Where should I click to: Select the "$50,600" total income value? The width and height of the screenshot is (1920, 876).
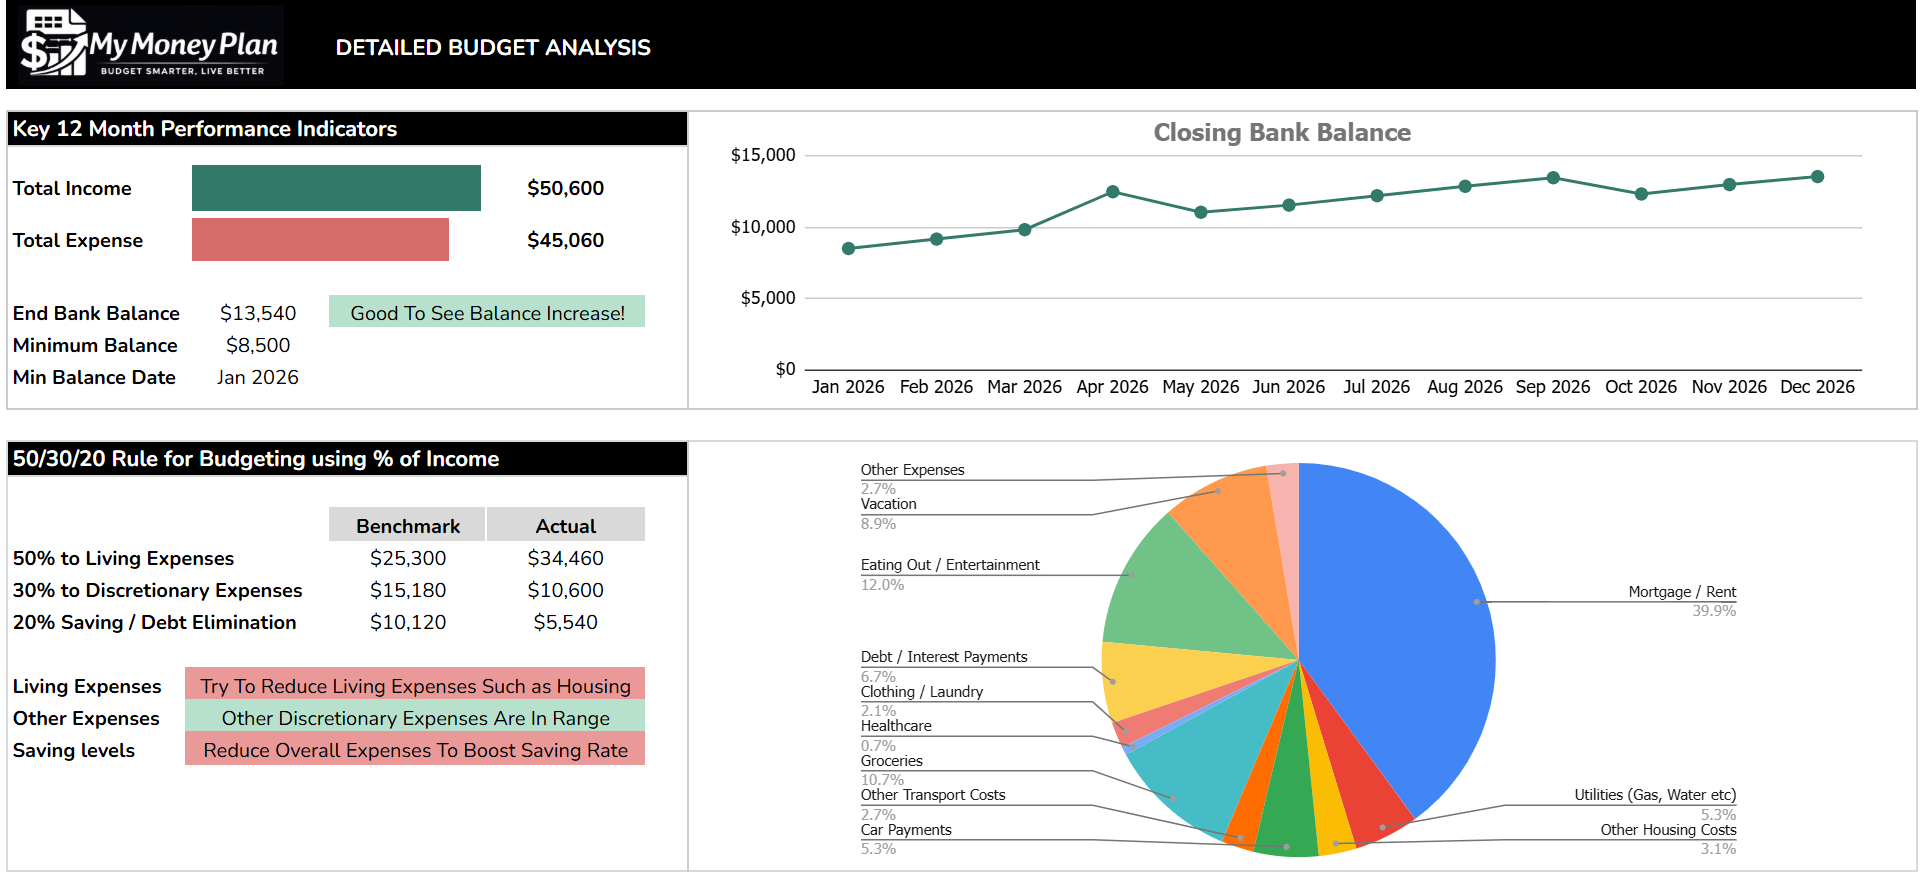click(x=566, y=188)
